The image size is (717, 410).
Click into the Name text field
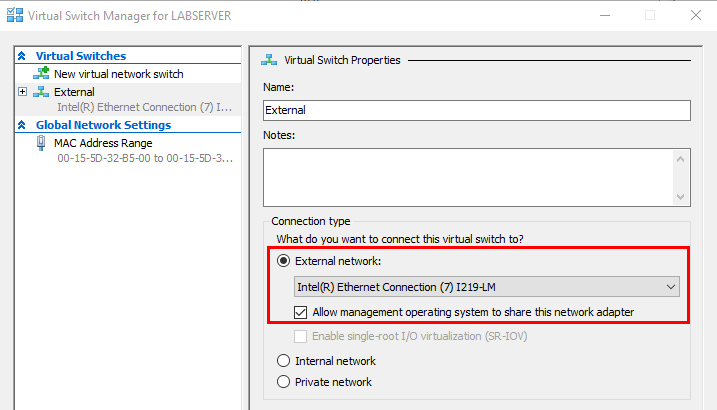tap(476, 111)
